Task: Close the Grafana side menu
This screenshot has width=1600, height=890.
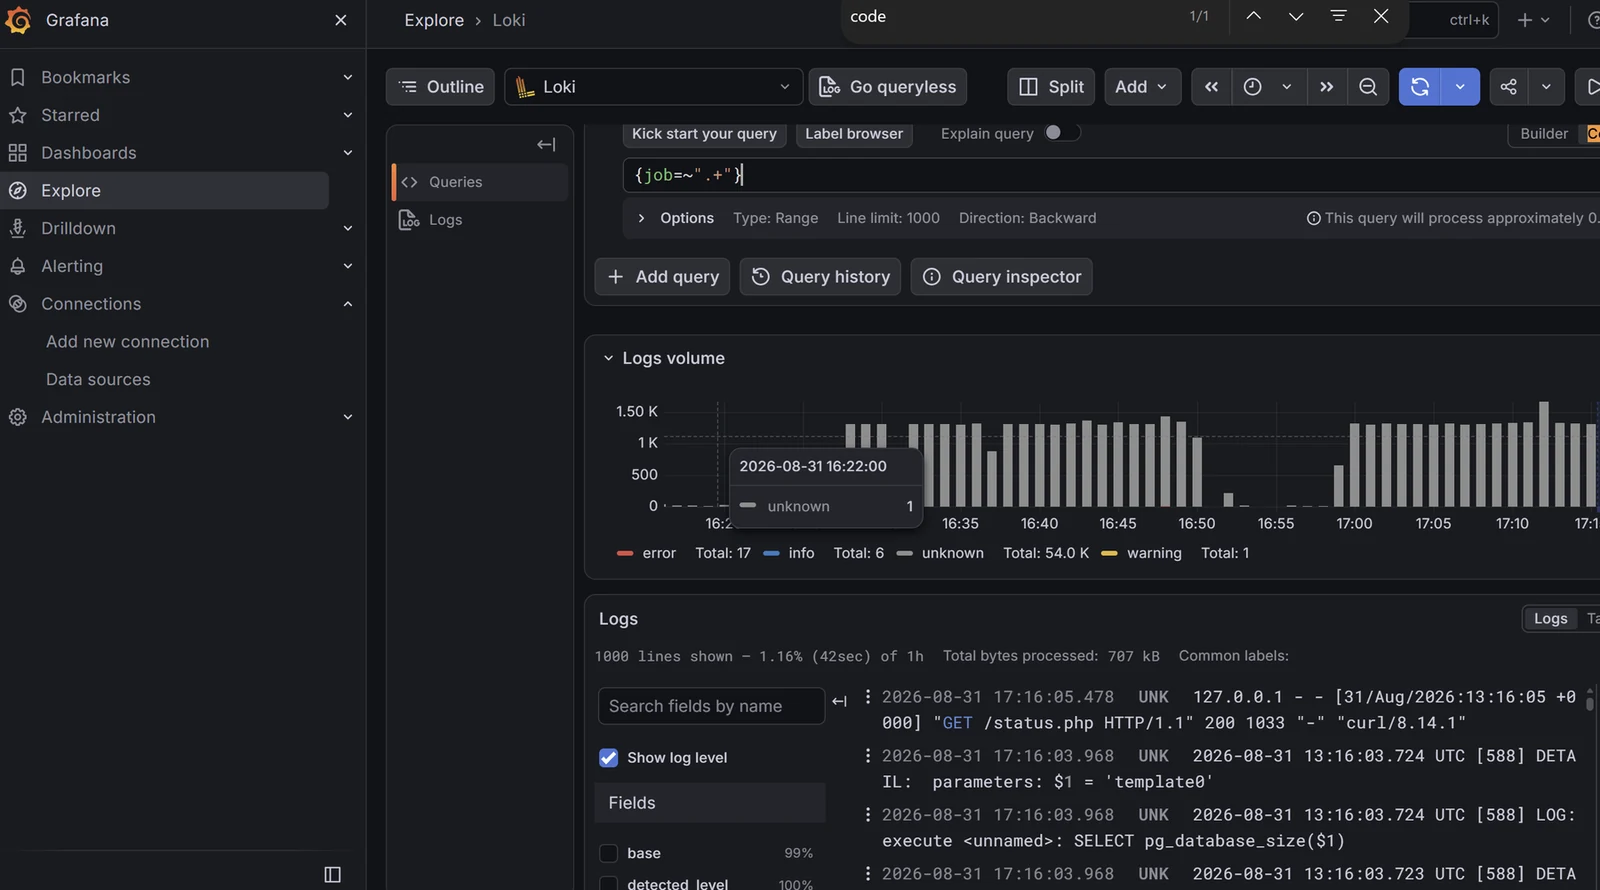Action: pos(341,20)
